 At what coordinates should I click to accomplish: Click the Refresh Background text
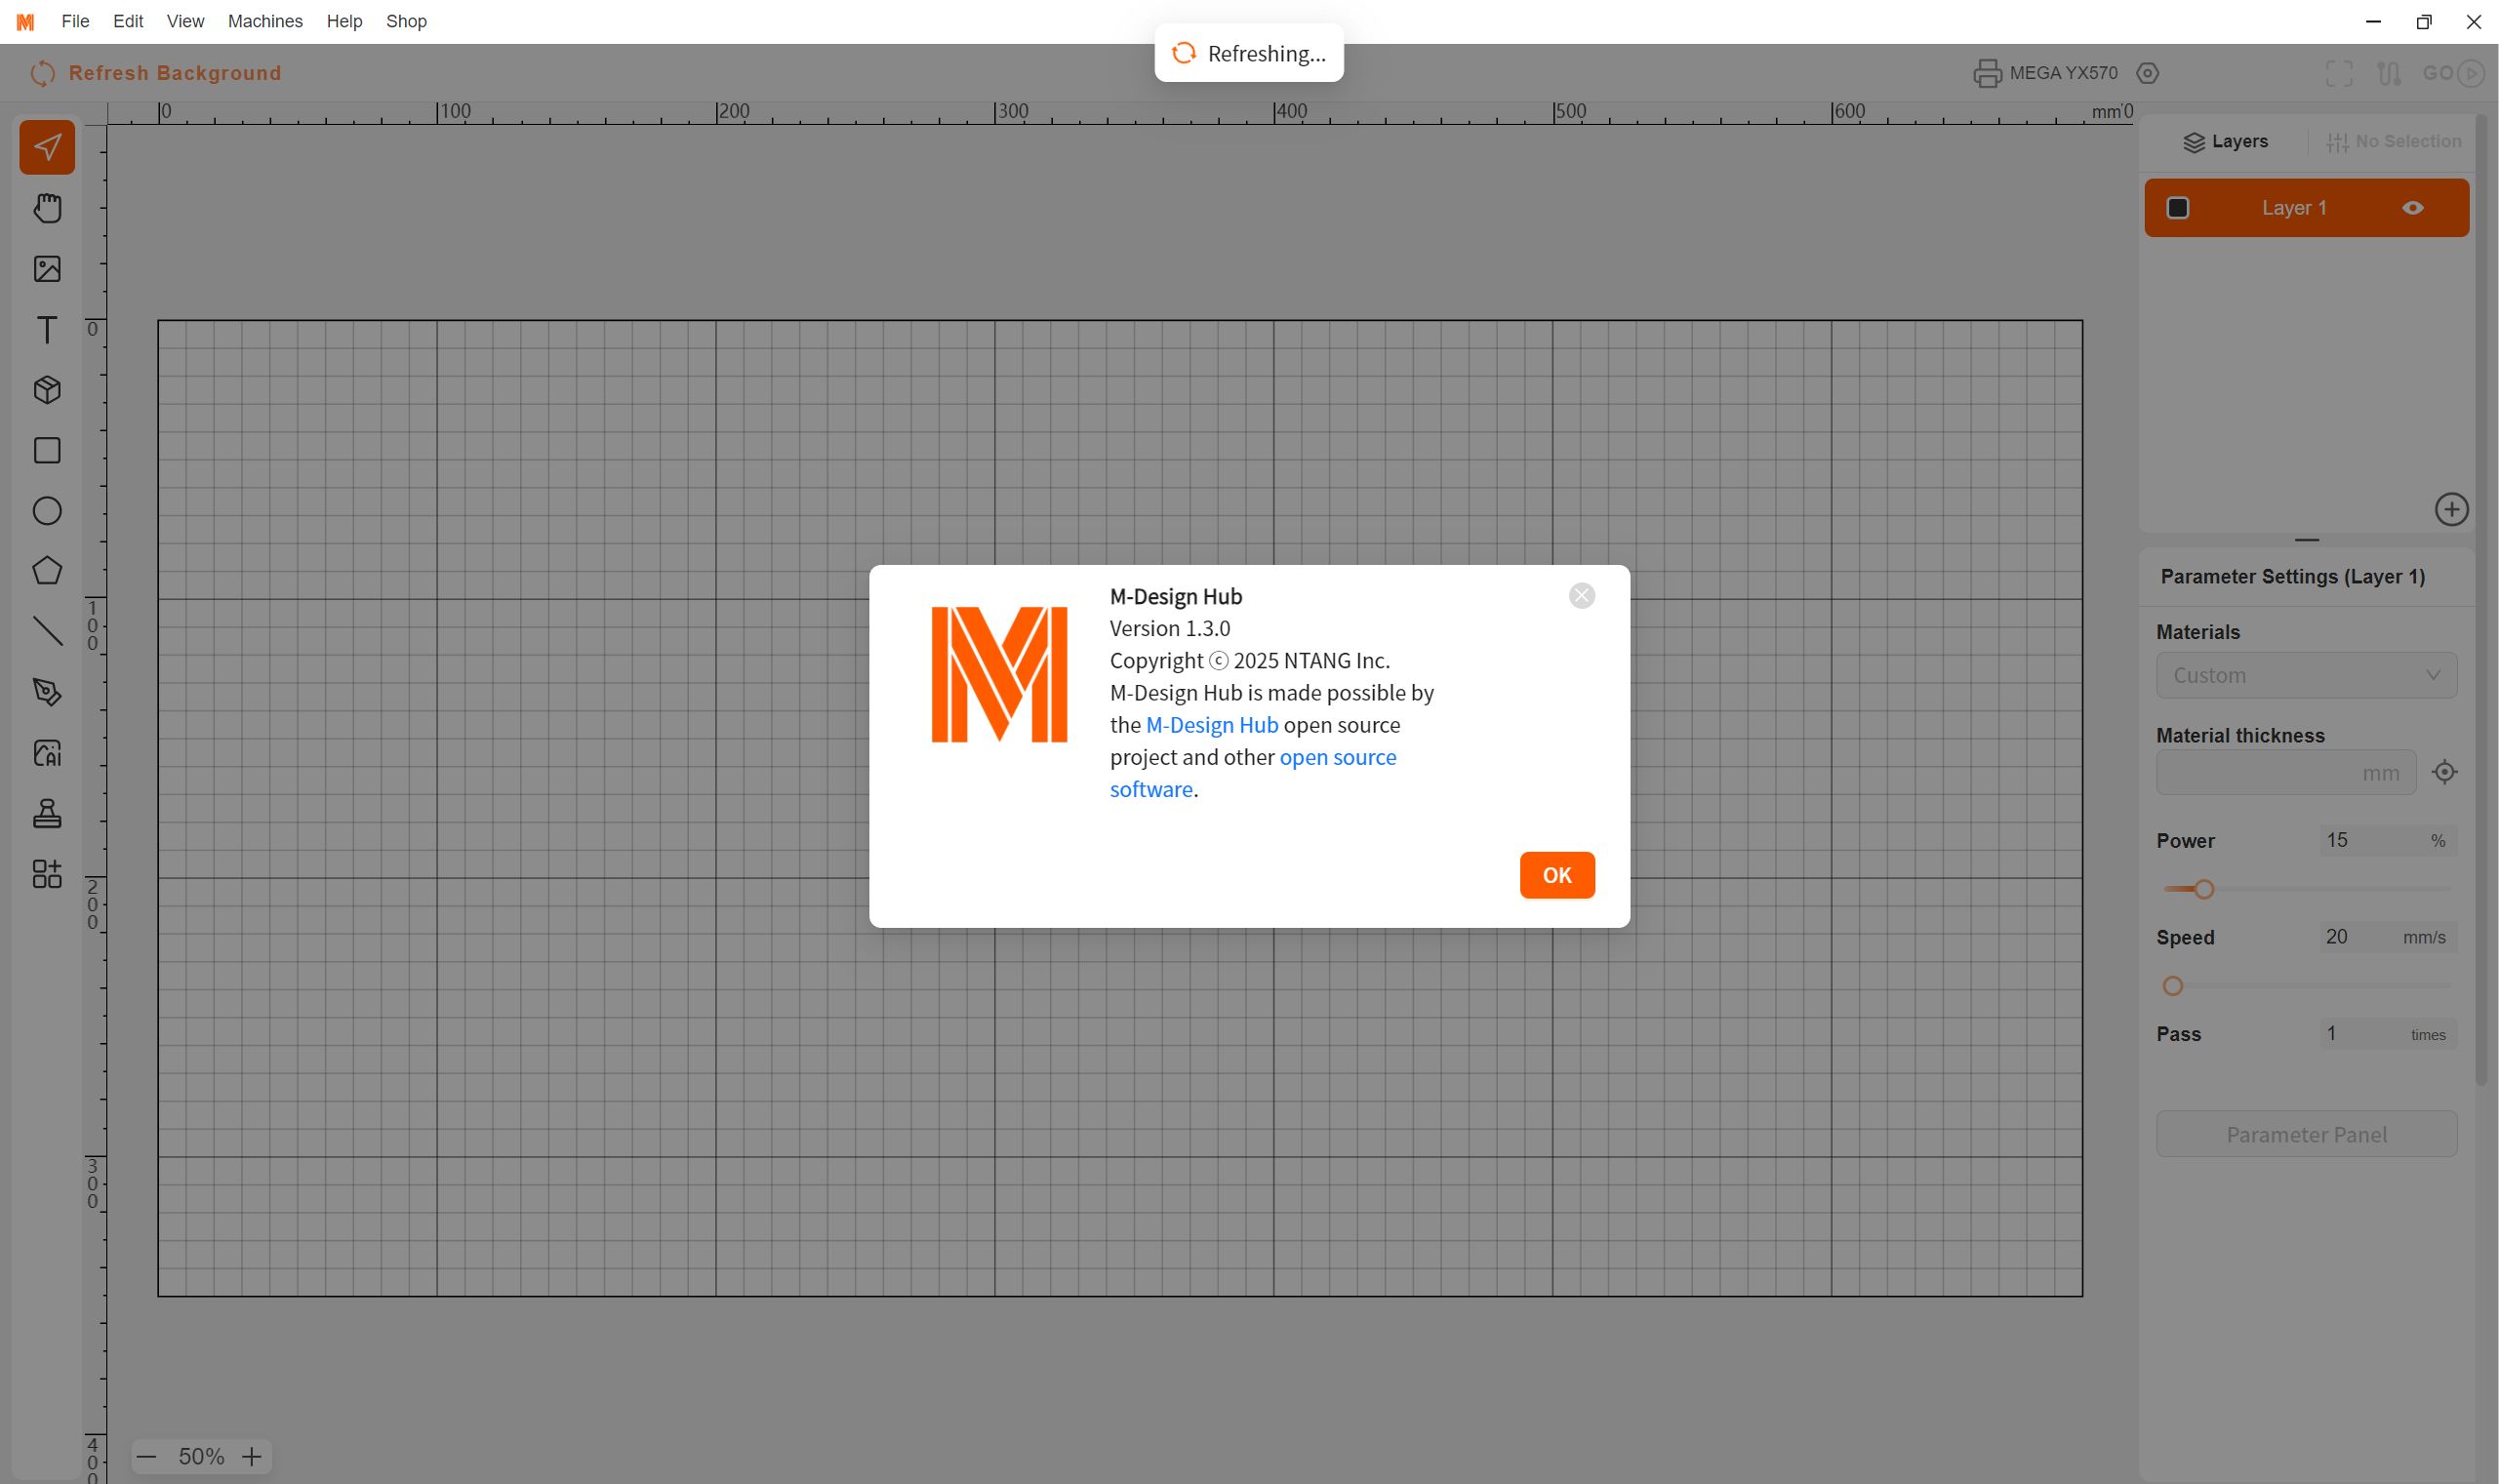(x=175, y=73)
